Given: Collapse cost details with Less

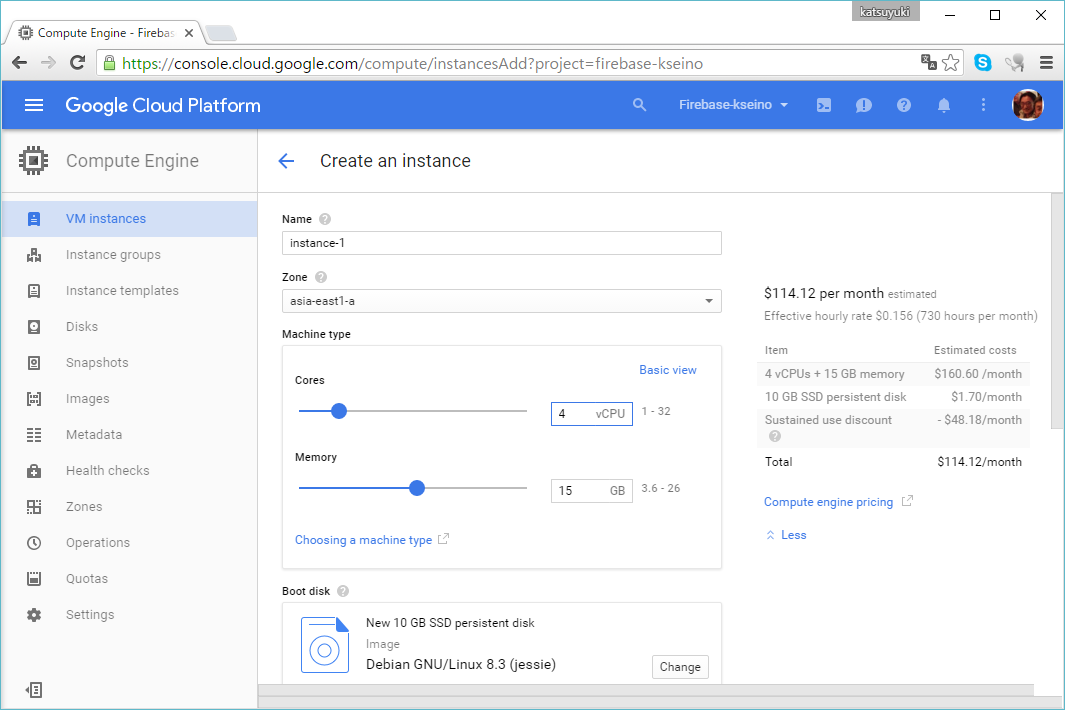Looking at the screenshot, I should click(786, 535).
